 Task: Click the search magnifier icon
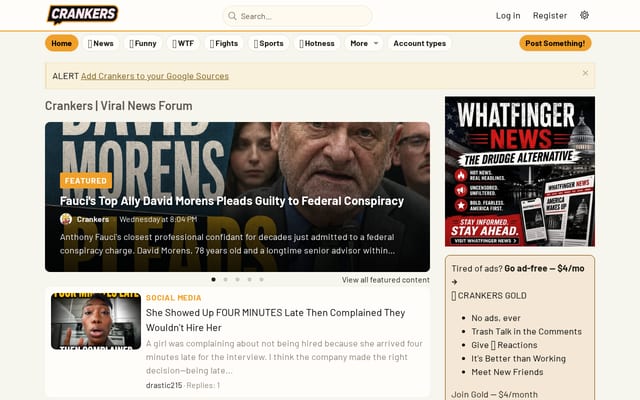(232, 16)
